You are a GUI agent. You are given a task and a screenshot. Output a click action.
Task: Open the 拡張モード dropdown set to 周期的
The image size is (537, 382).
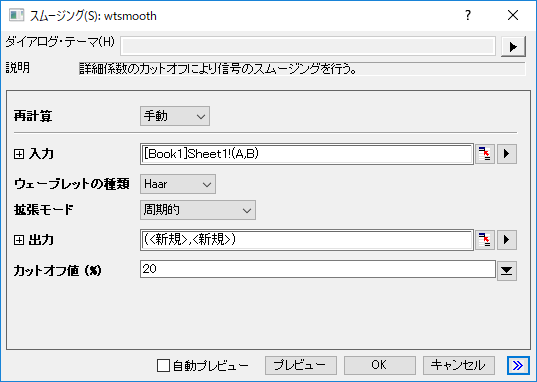point(198,210)
